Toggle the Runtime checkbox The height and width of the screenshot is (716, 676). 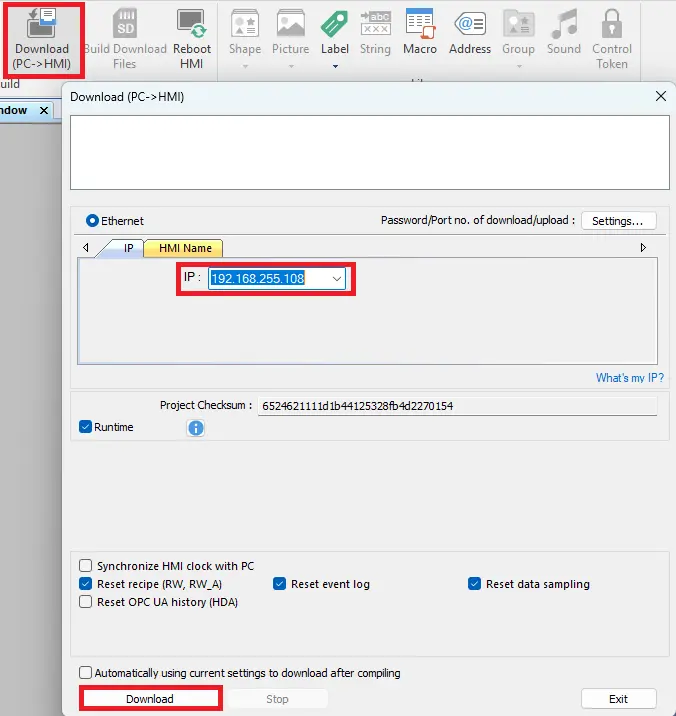(x=85, y=427)
